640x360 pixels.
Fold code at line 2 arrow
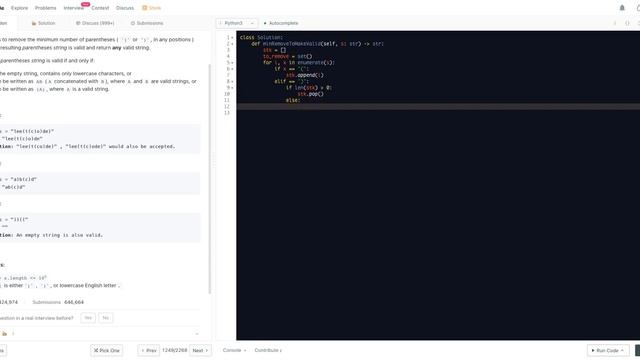coord(232,44)
